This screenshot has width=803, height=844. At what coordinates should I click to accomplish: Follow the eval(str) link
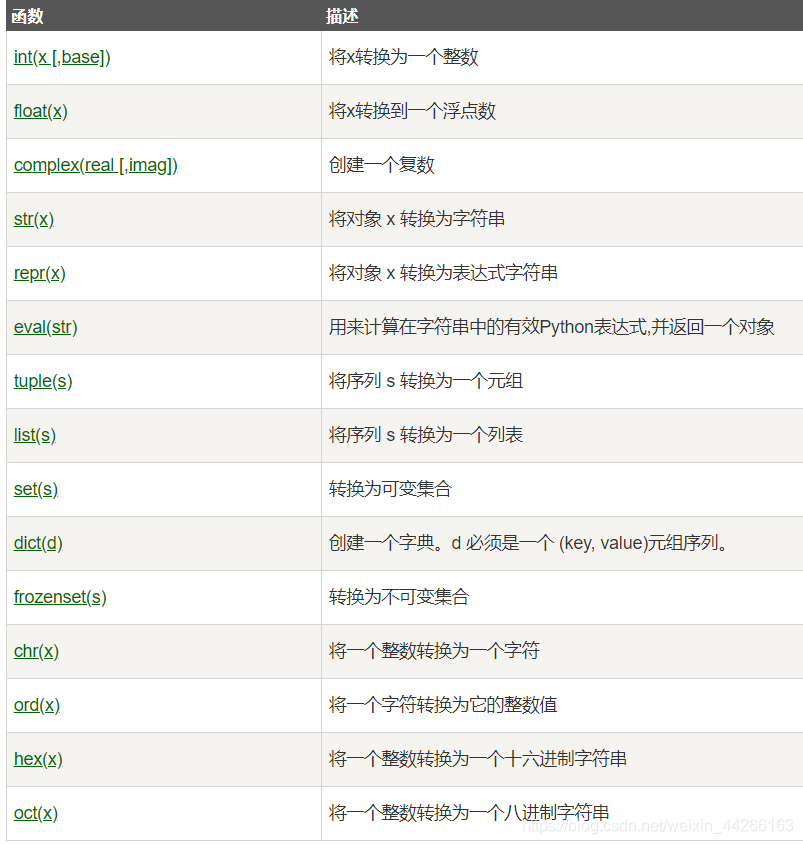click(x=46, y=327)
